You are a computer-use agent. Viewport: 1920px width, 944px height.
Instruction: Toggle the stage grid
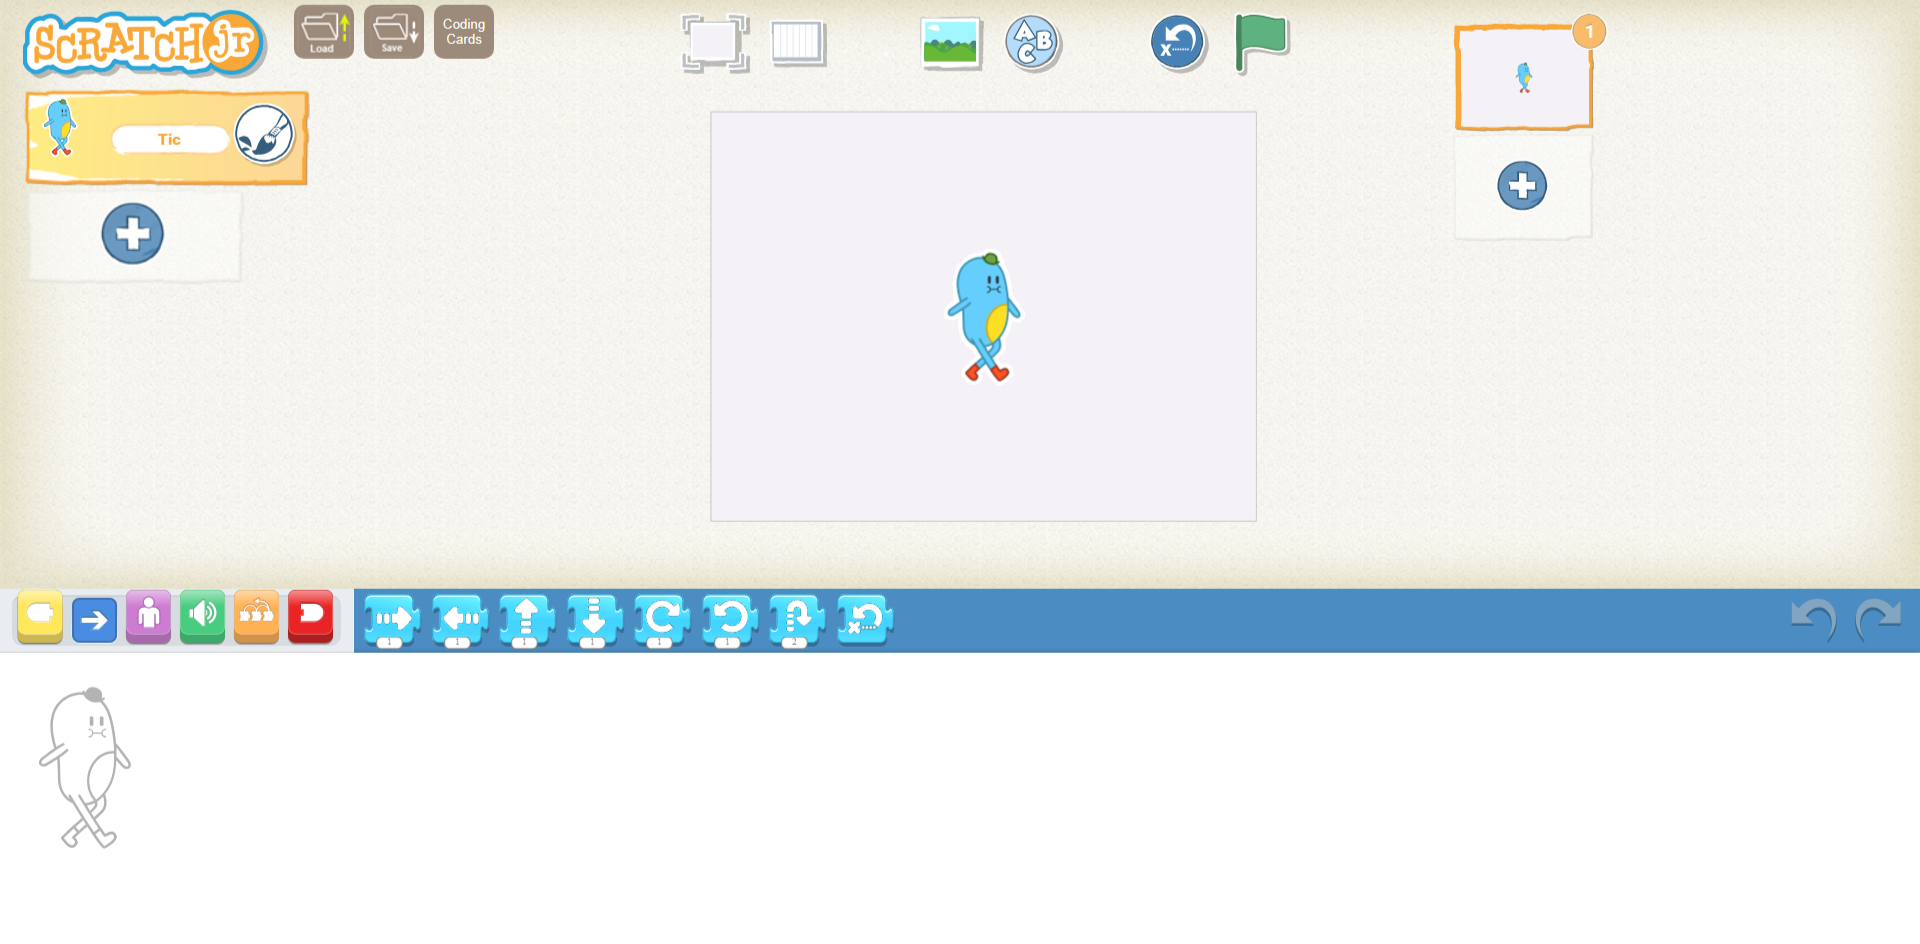(798, 43)
